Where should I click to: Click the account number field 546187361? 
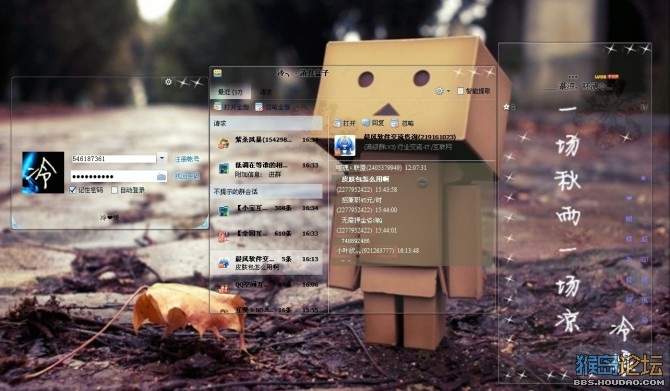click(114, 159)
